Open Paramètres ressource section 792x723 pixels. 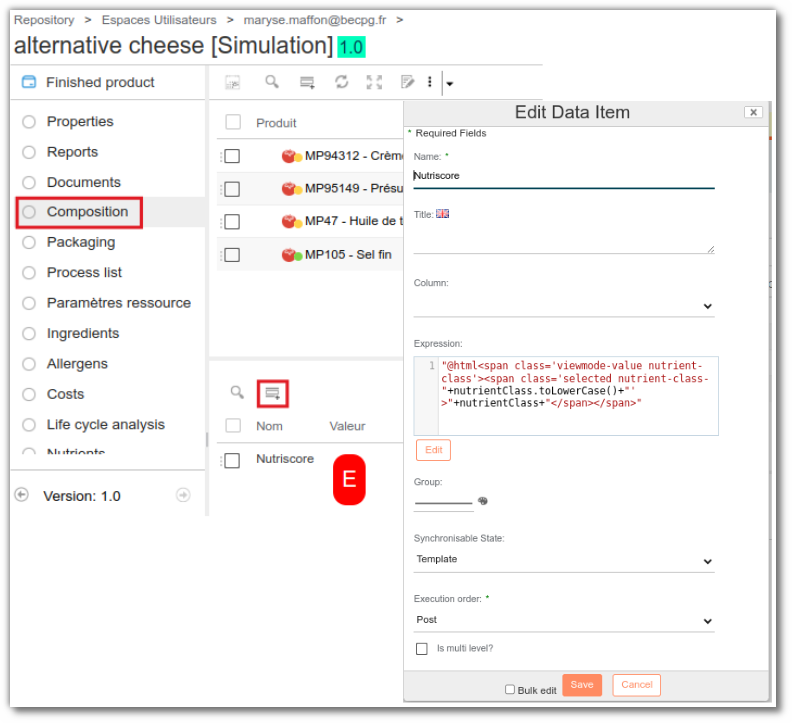coord(118,303)
